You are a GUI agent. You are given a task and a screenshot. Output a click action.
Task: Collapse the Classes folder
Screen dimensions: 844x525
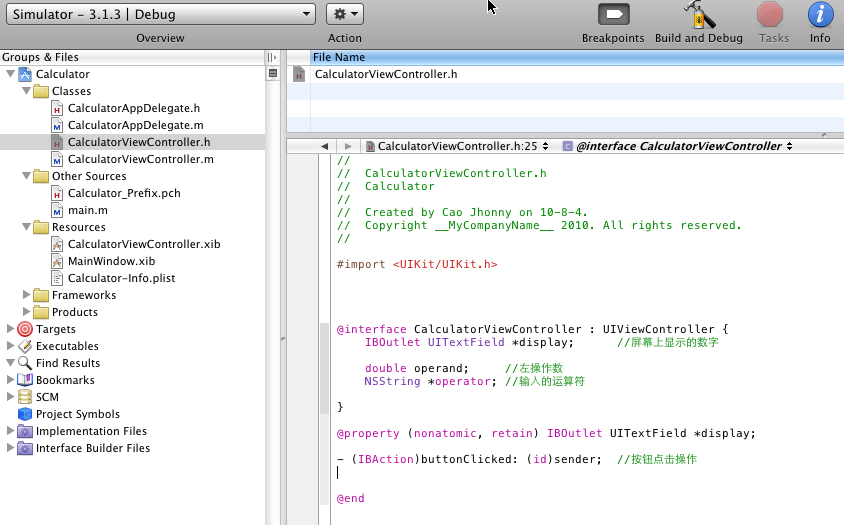(x=26, y=91)
